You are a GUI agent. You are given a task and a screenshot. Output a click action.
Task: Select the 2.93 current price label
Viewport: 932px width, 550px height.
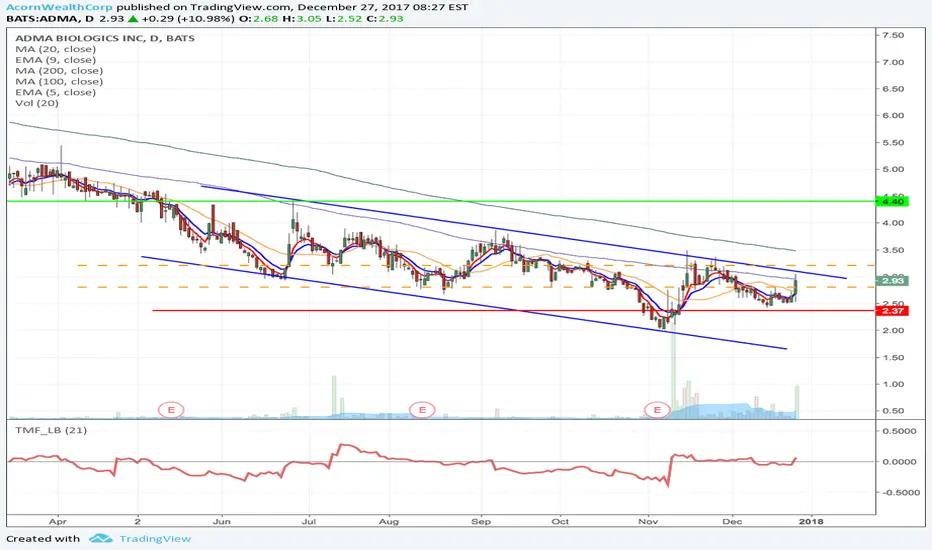point(893,281)
